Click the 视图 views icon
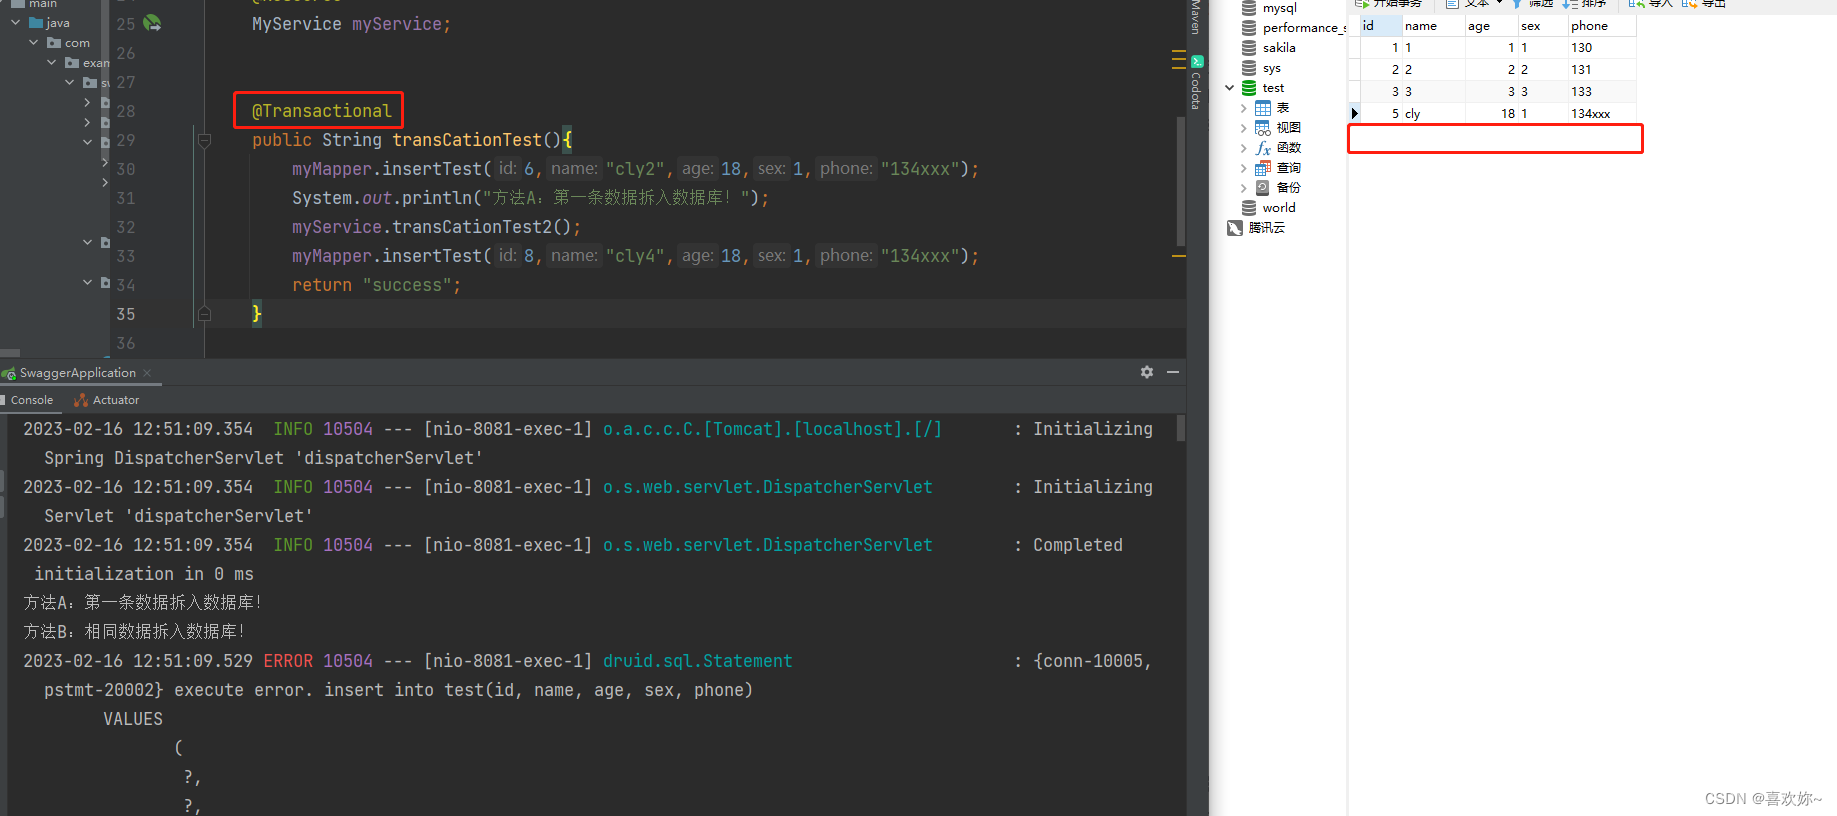Image resolution: width=1837 pixels, height=816 pixels. point(1263,128)
